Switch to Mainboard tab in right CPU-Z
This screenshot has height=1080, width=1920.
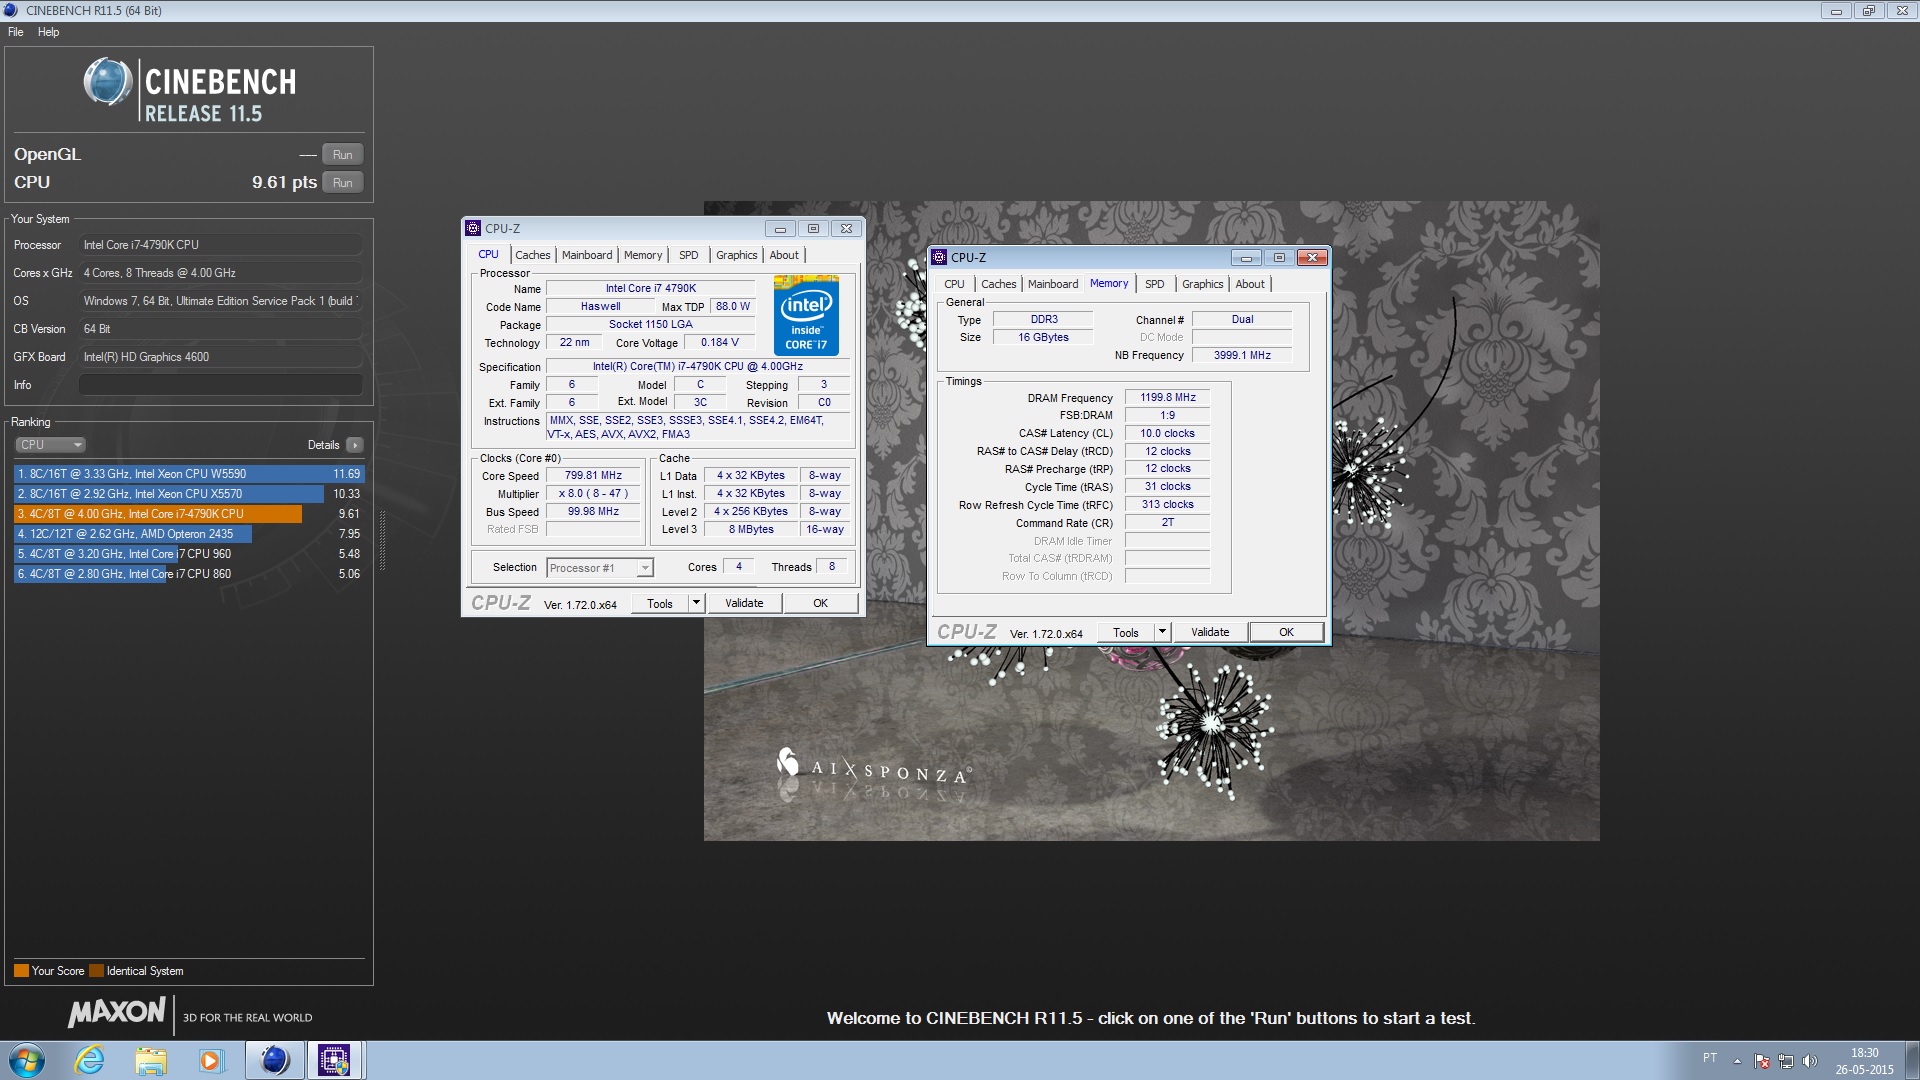click(1053, 284)
